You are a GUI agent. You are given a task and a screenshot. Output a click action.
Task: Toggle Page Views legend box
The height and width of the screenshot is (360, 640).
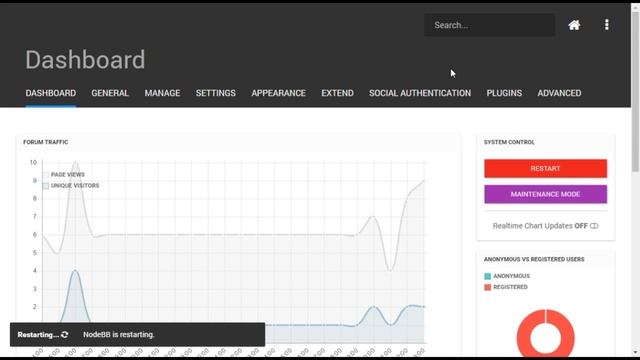click(x=46, y=175)
